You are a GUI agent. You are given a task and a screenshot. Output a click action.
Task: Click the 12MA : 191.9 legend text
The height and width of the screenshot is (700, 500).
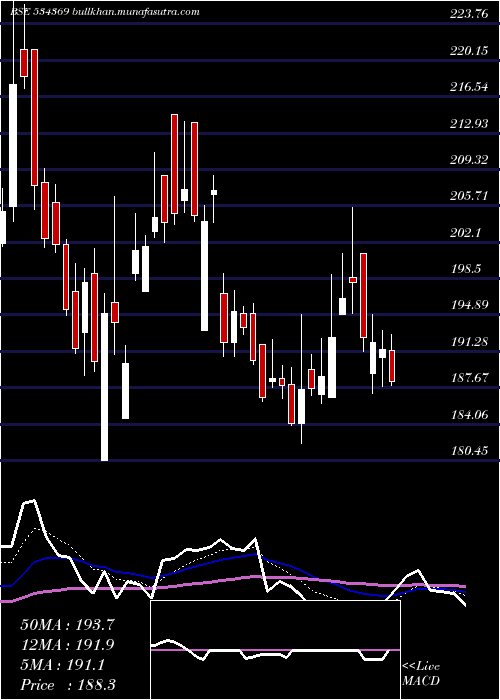coord(68,645)
